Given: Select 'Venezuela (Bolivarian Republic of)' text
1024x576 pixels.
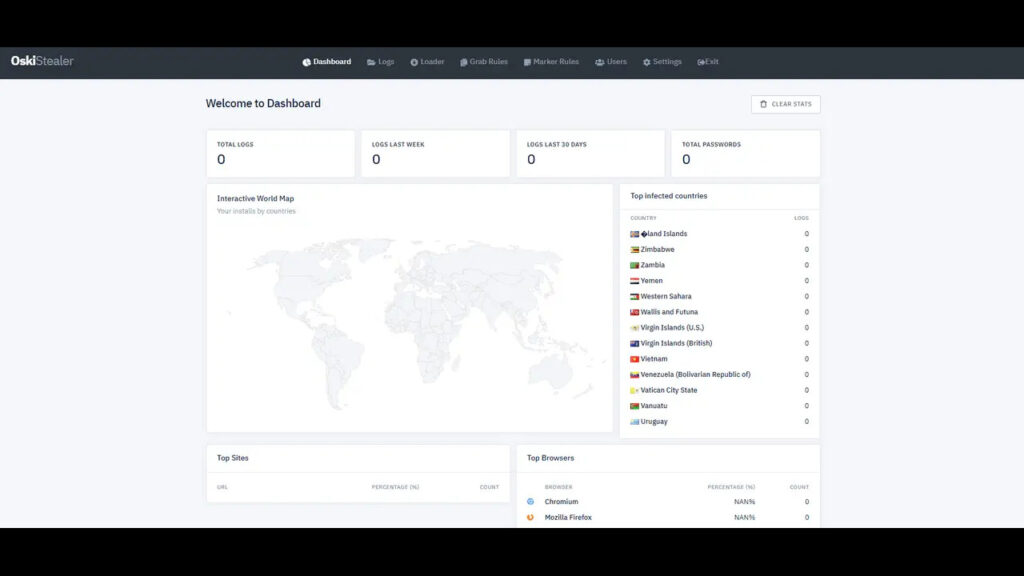Looking at the screenshot, I should [x=696, y=375].
